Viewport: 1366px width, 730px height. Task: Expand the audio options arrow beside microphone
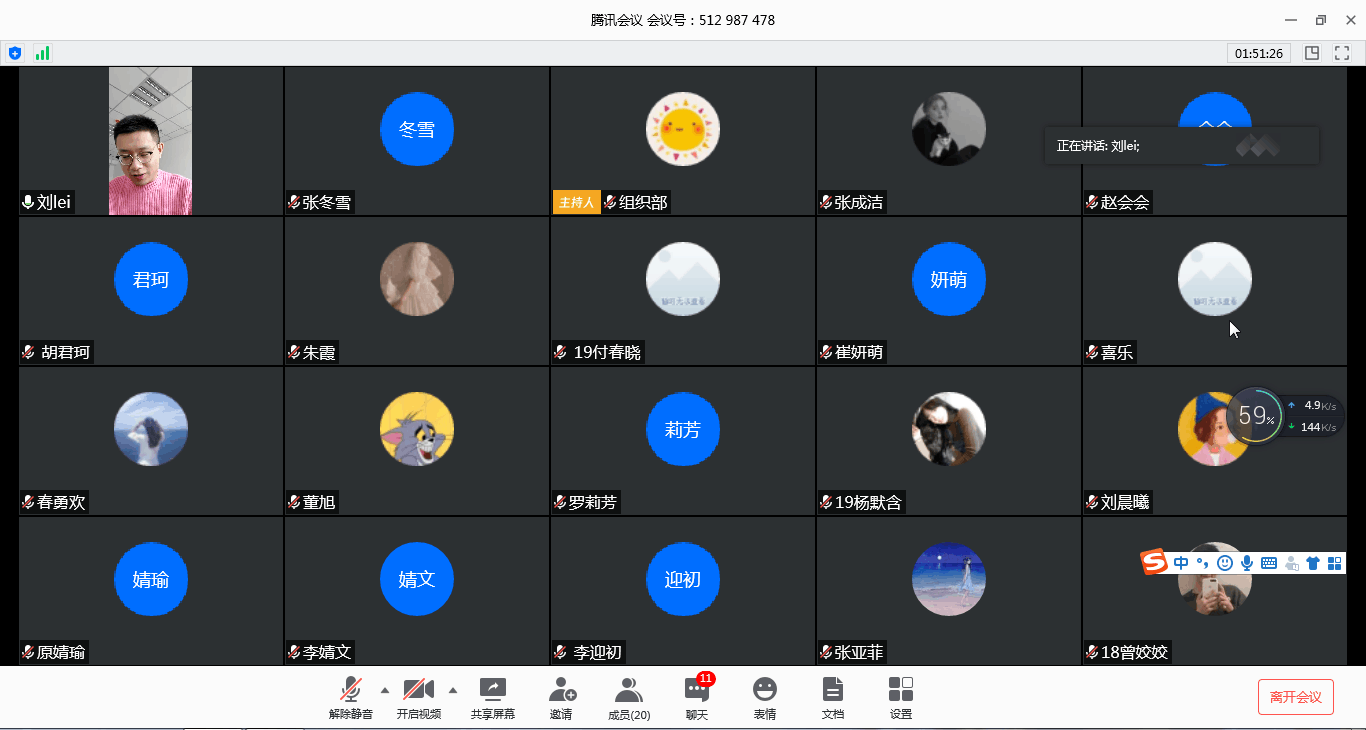tap(385, 690)
